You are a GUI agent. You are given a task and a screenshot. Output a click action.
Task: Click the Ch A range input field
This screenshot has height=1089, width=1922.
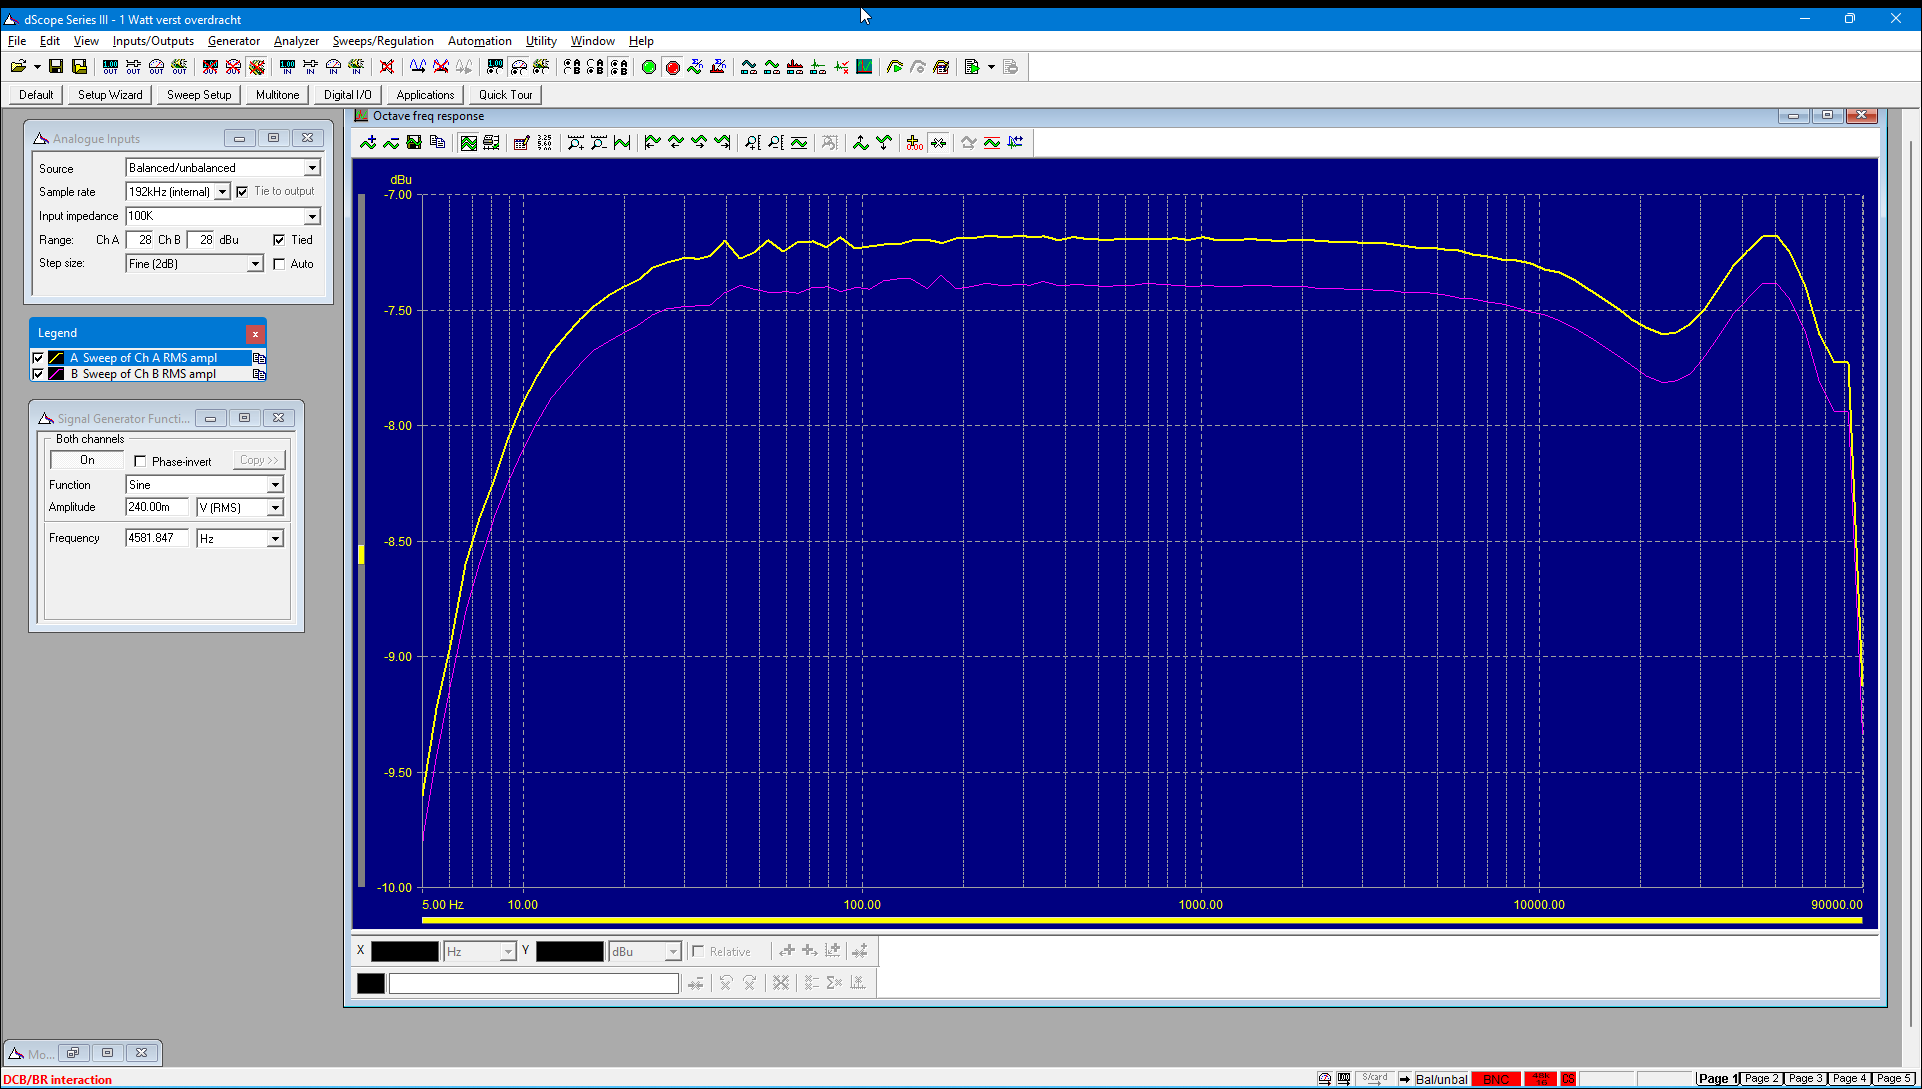click(x=139, y=240)
